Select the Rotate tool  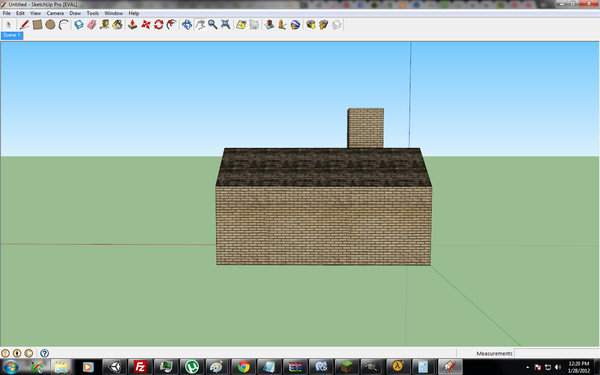pos(159,25)
